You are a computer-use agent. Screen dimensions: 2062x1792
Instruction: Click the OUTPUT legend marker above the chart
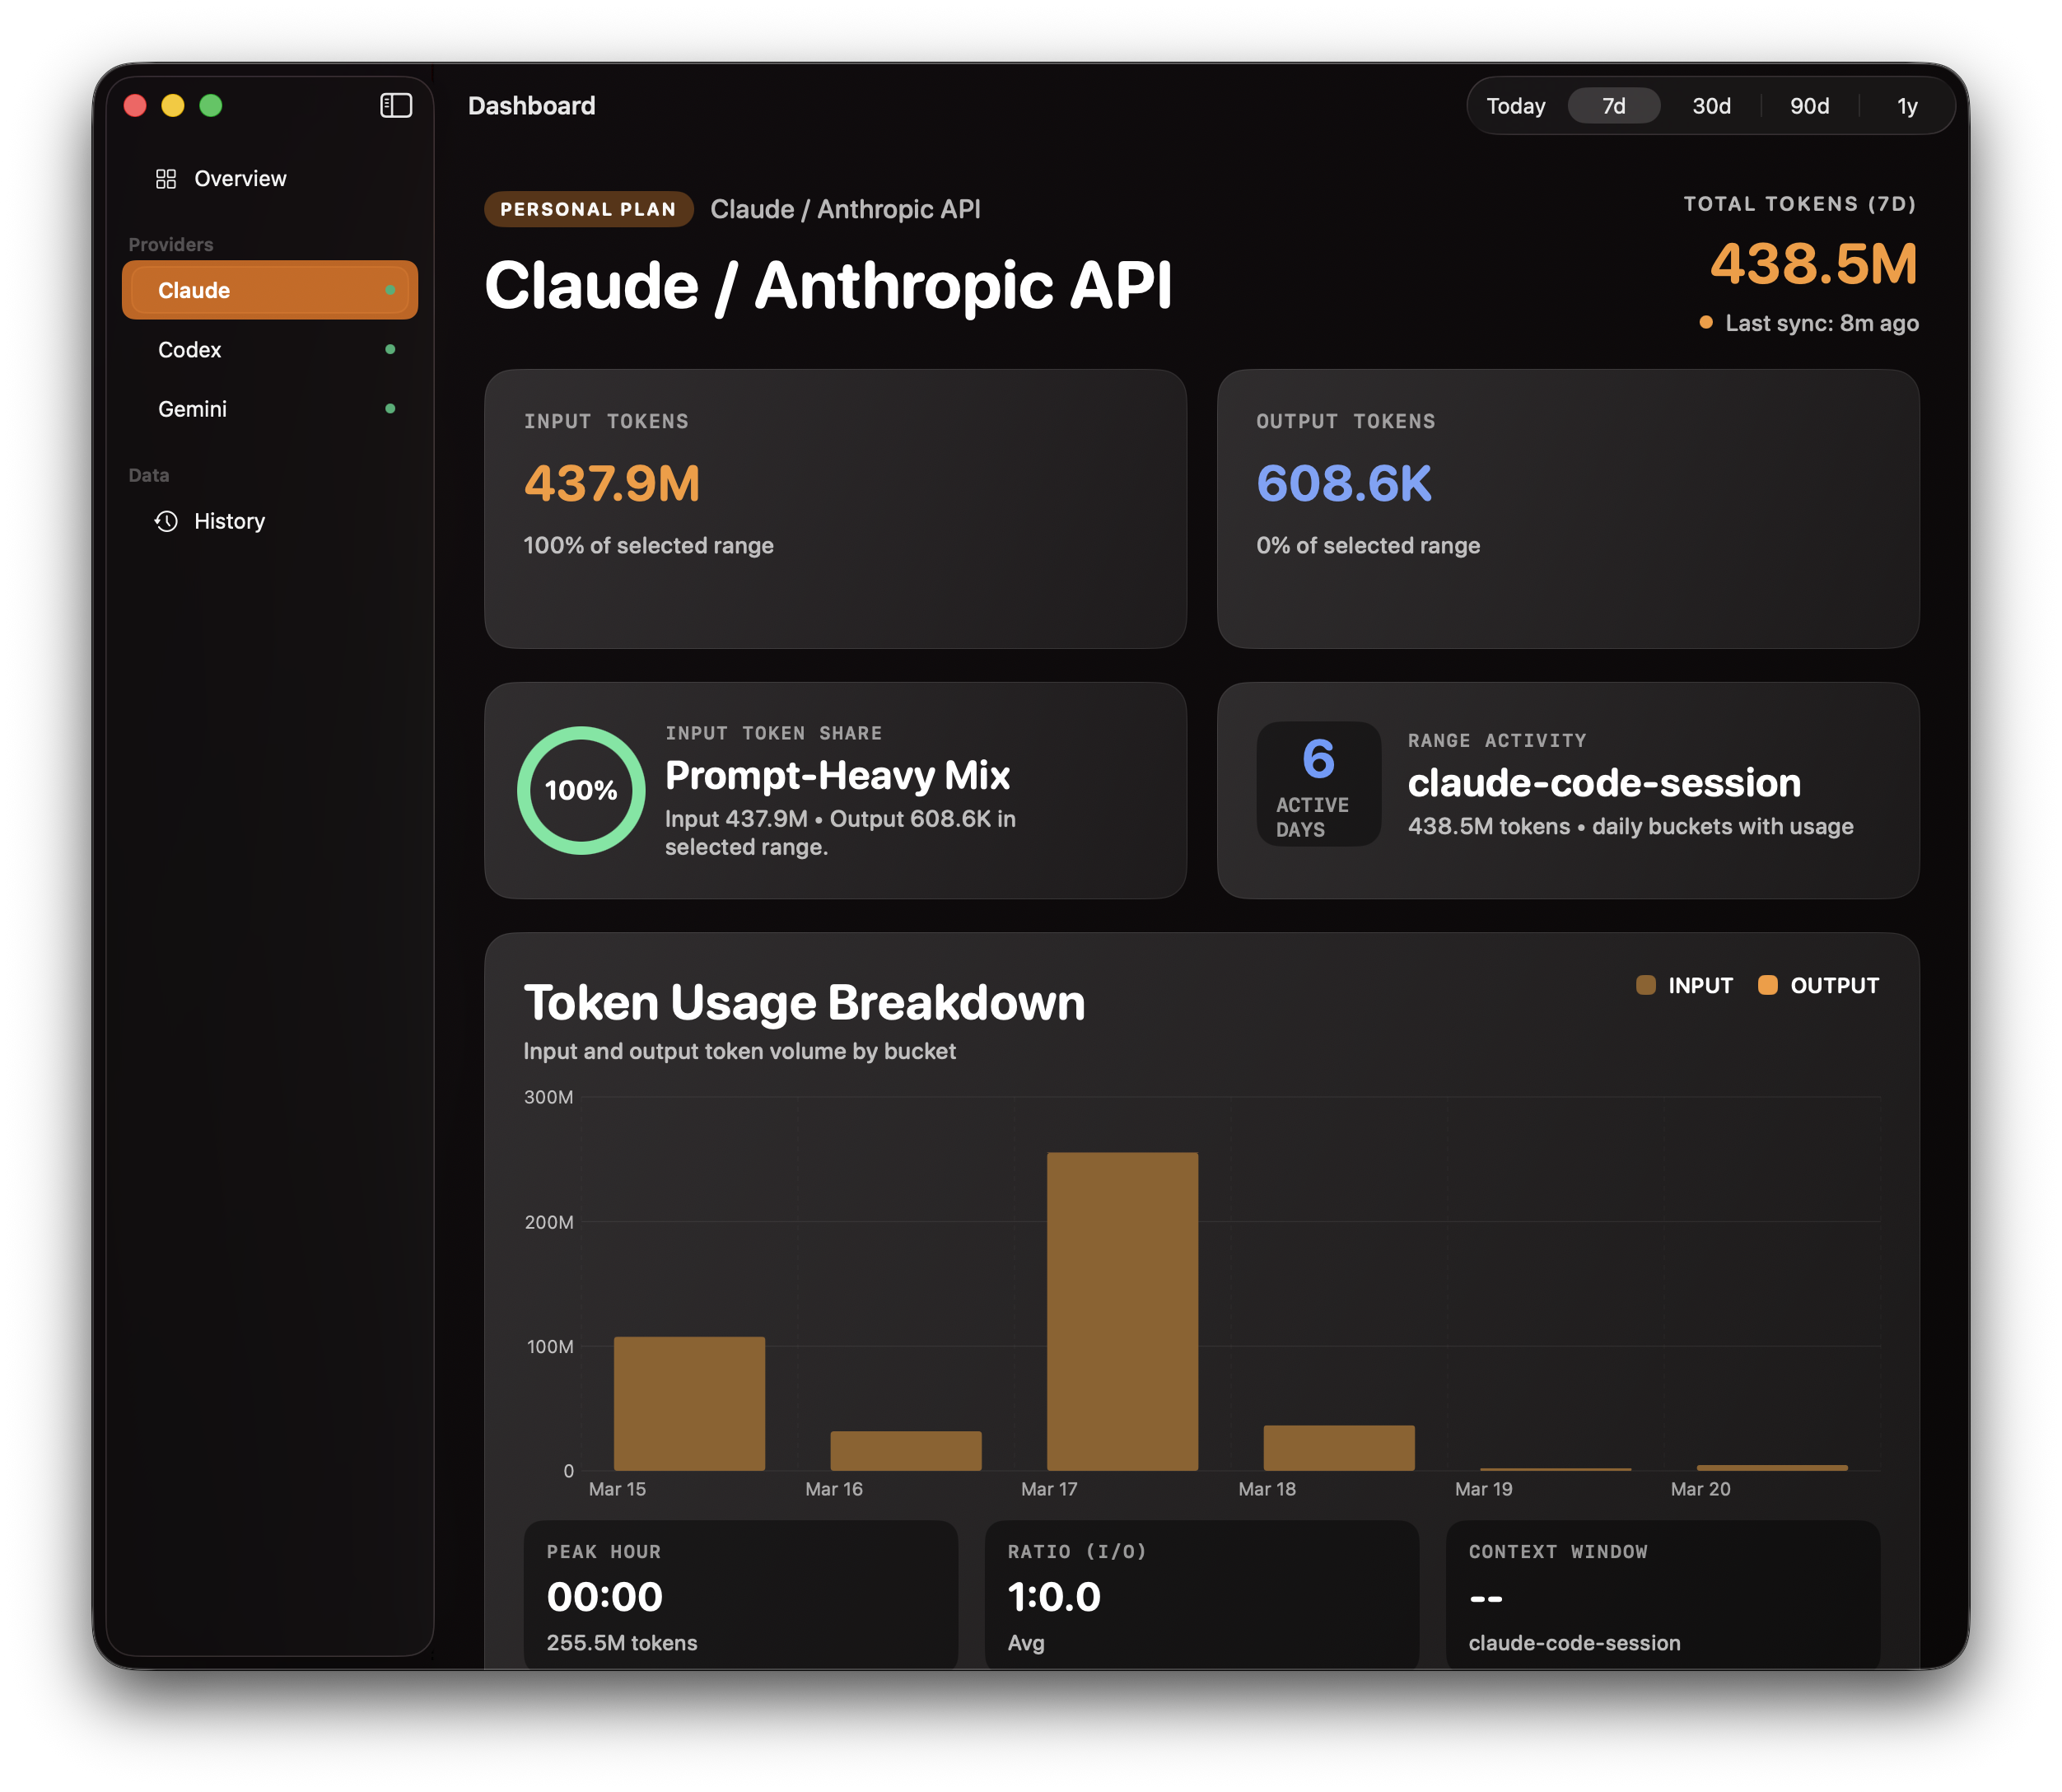(x=1768, y=985)
